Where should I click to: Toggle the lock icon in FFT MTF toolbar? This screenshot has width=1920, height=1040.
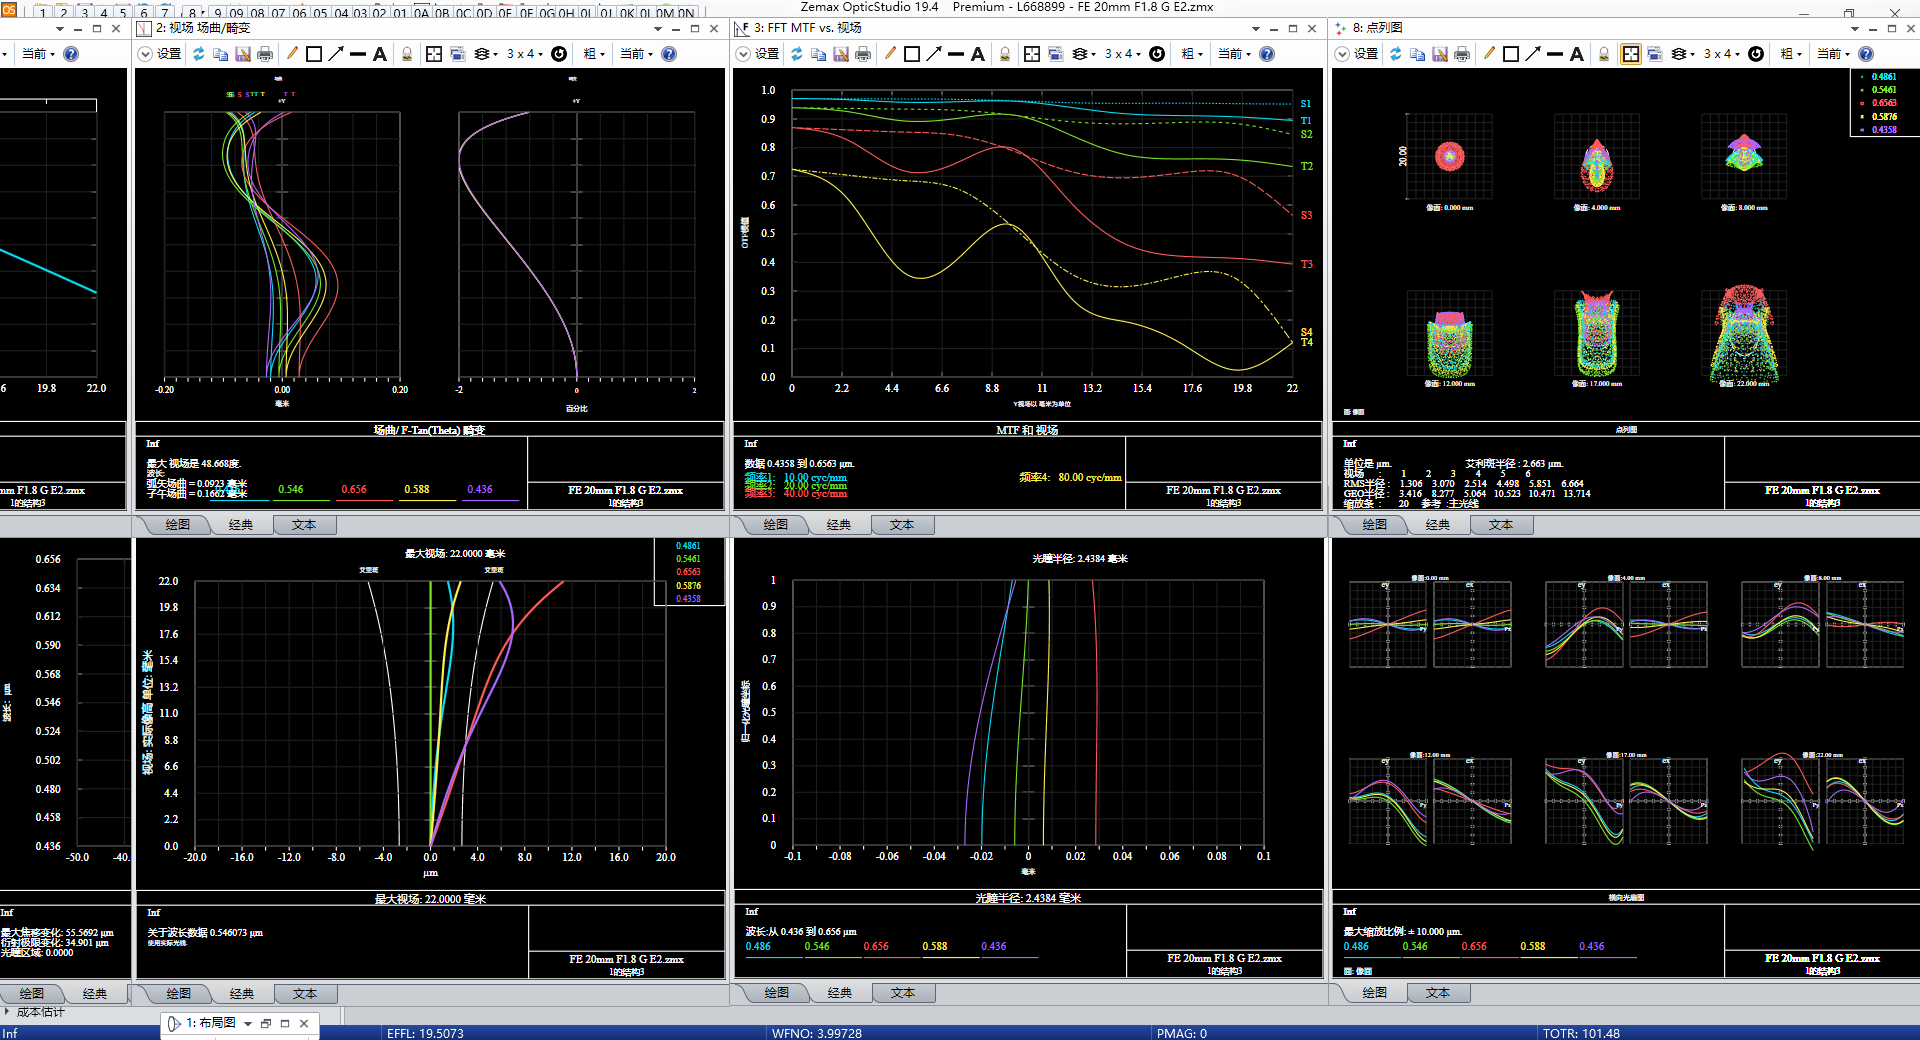[x=1005, y=54]
